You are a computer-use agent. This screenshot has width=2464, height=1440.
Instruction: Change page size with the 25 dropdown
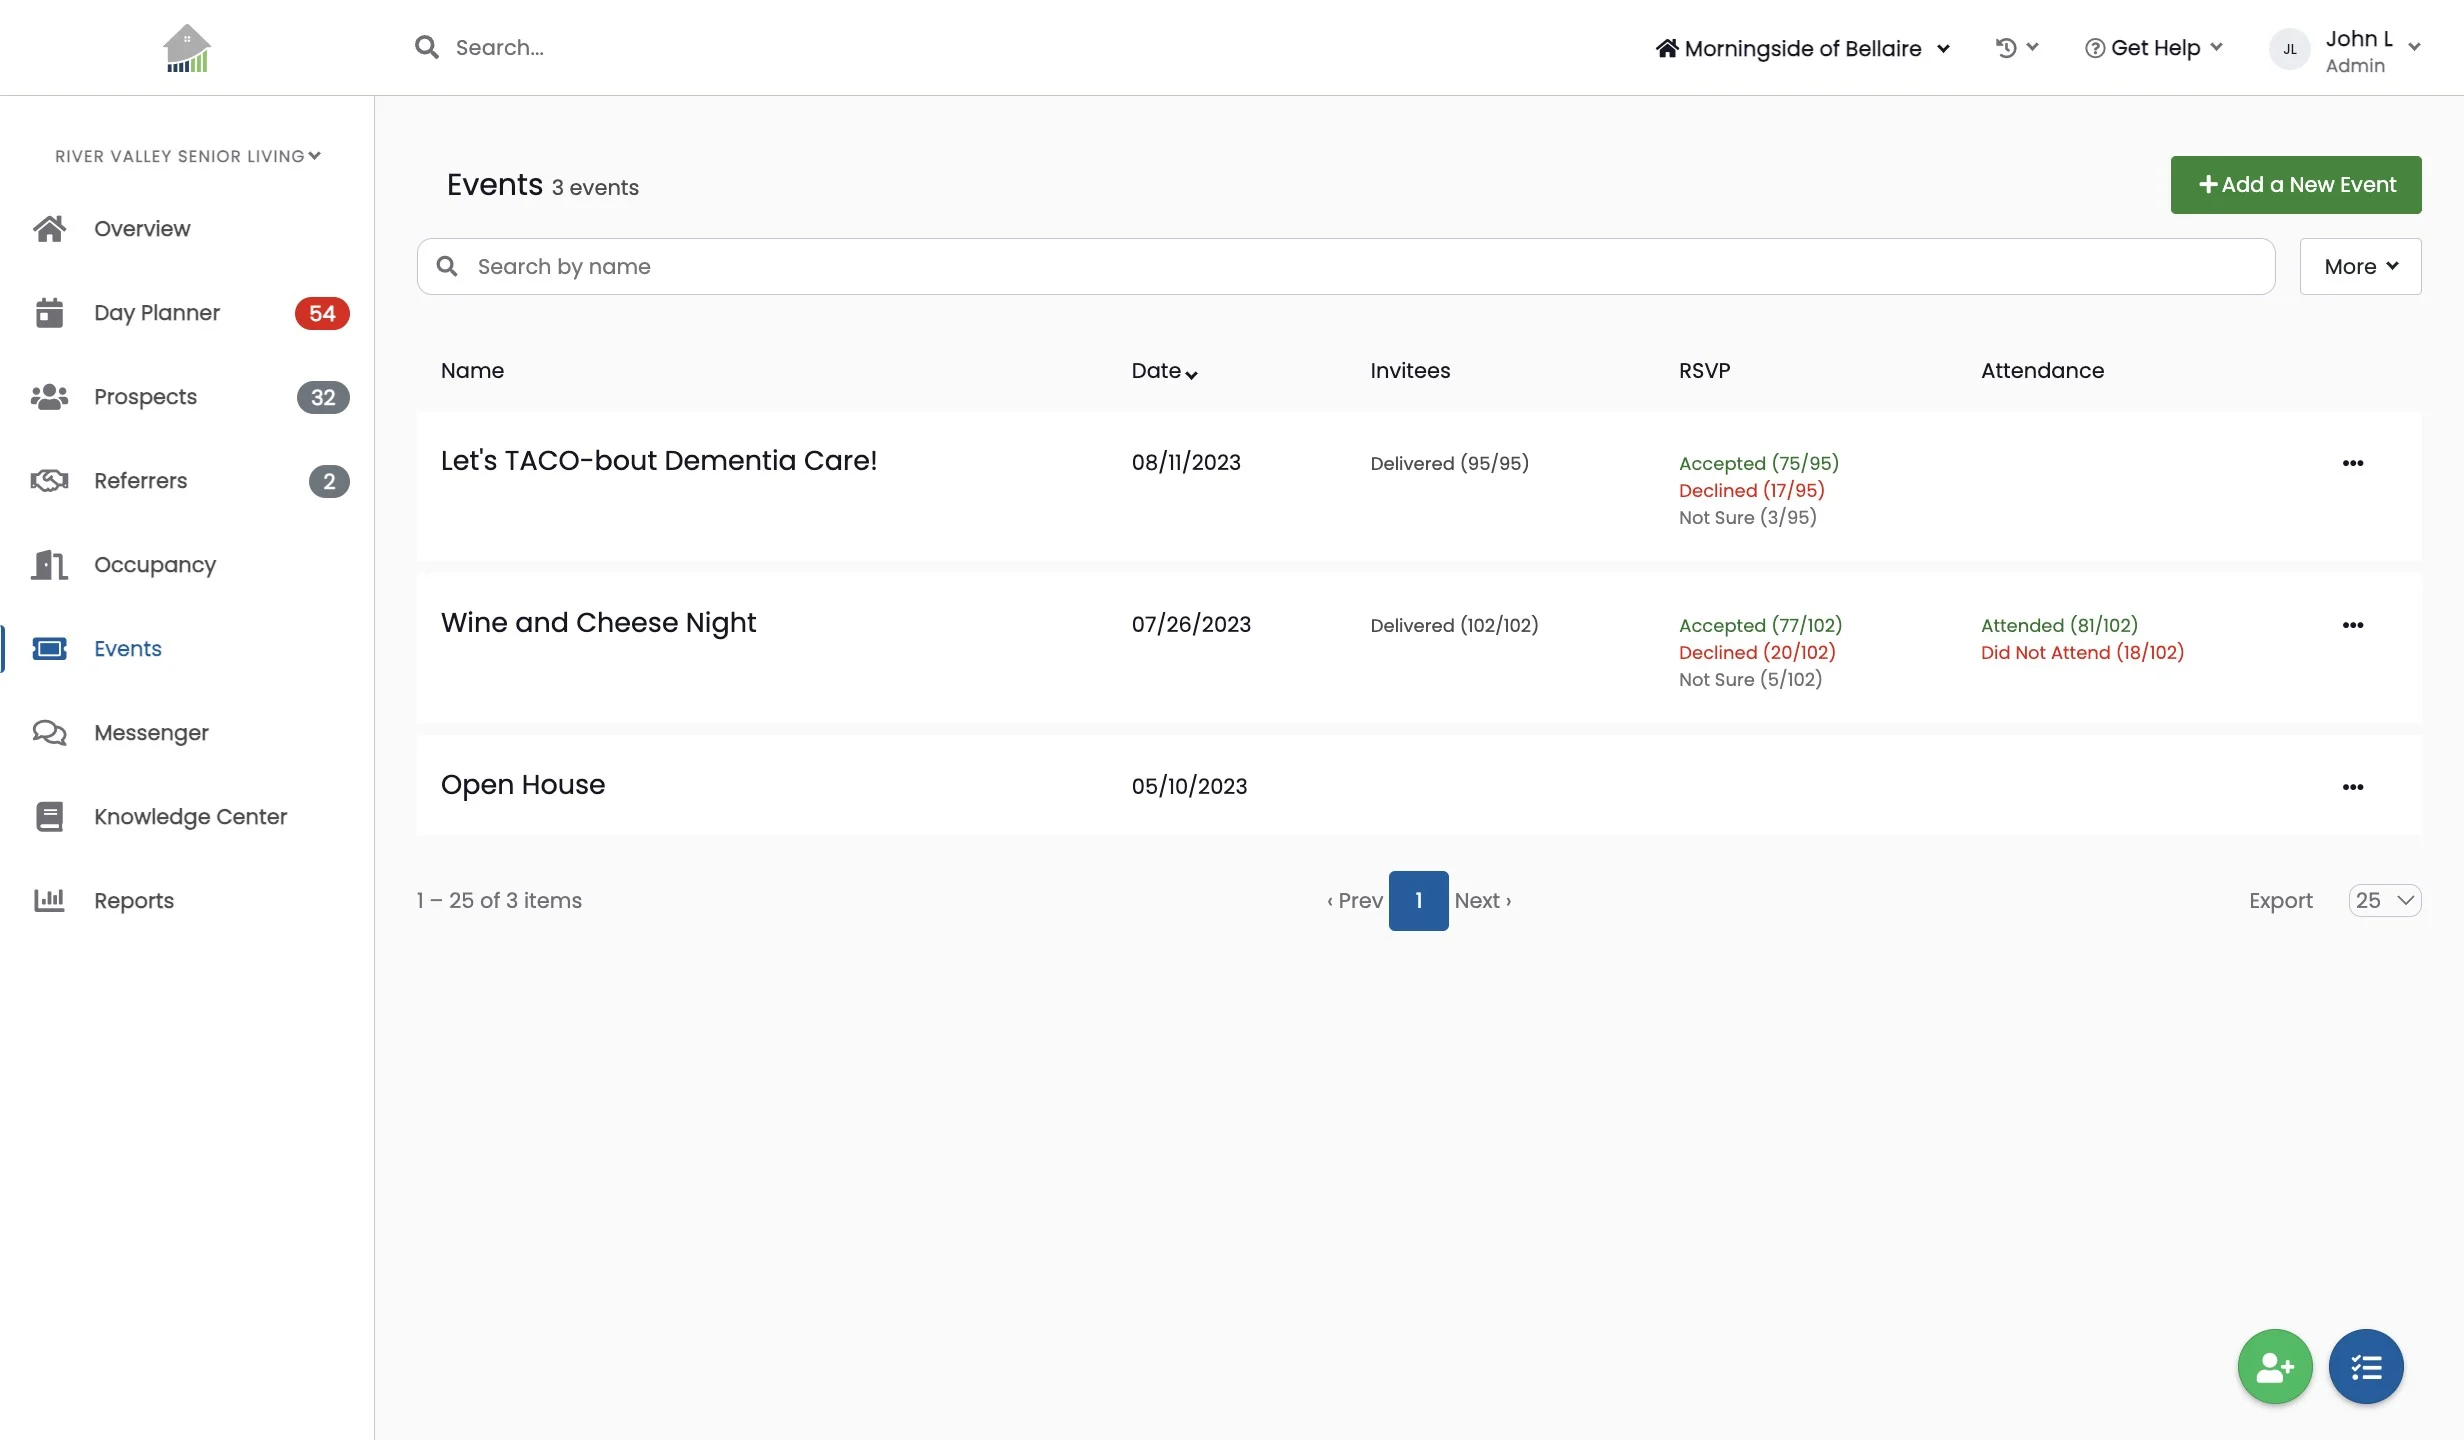click(2384, 900)
